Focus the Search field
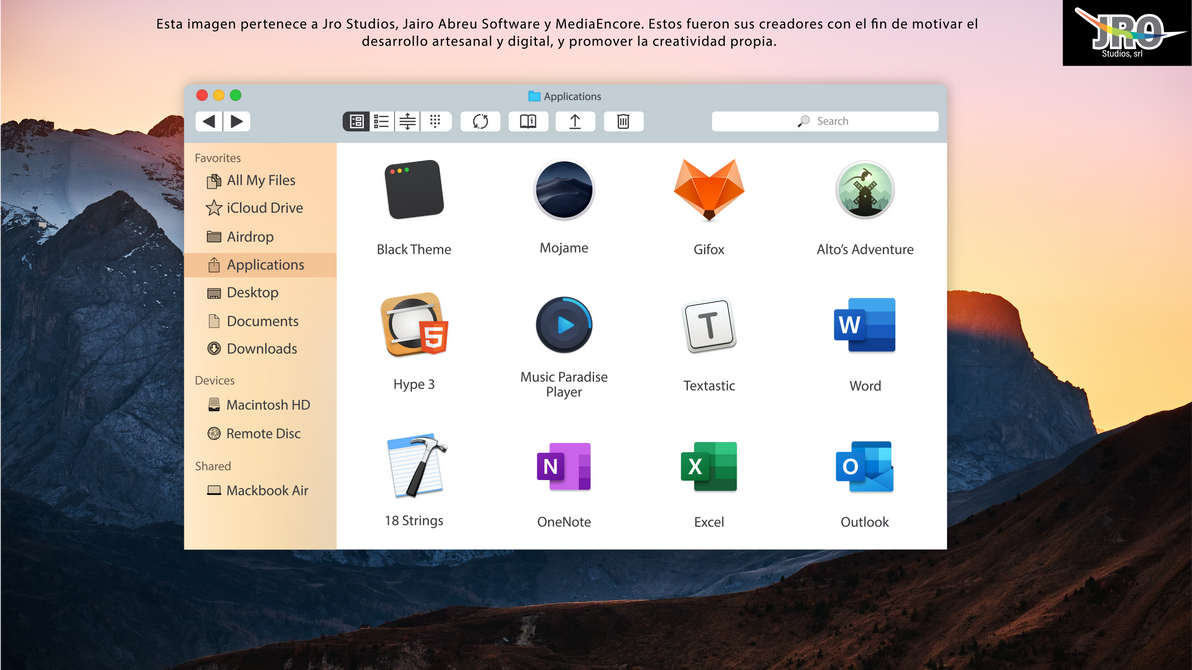This screenshot has height=670, width=1192. coord(825,121)
